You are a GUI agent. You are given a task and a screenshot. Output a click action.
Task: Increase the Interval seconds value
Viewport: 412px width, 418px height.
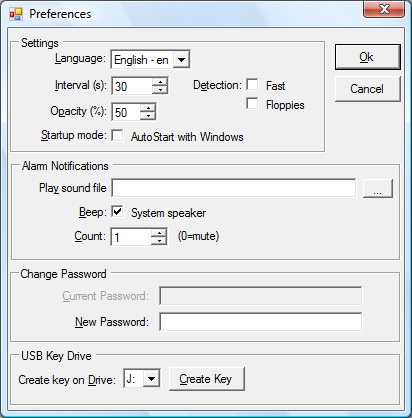point(160,82)
